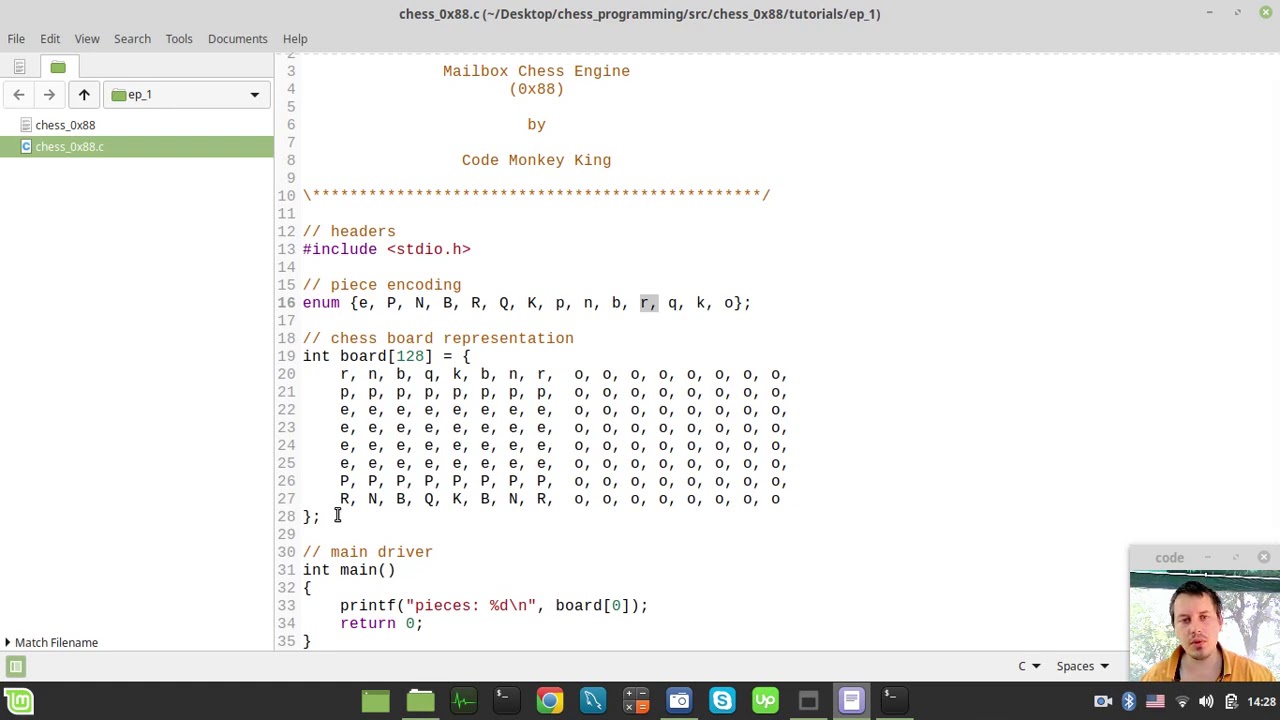Viewport: 1280px width, 720px height.
Task: Go forward in file browser history
Action: click(49, 94)
